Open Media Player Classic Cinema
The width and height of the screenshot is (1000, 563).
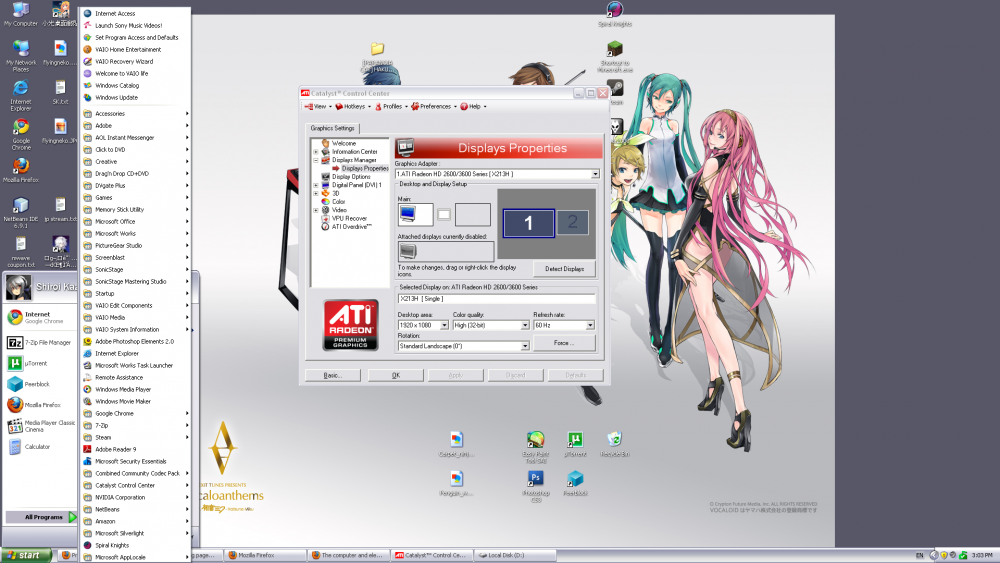(41, 426)
